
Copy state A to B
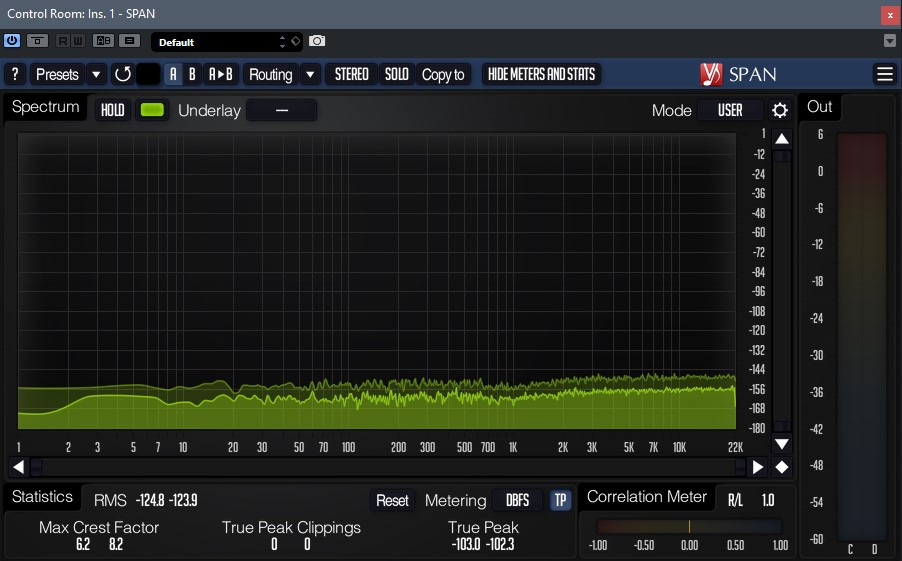pos(220,74)
